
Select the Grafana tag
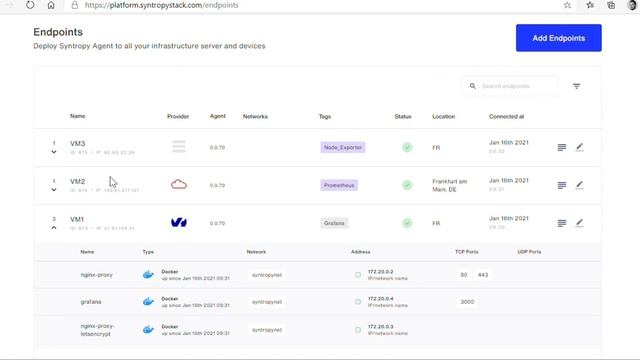334,223
